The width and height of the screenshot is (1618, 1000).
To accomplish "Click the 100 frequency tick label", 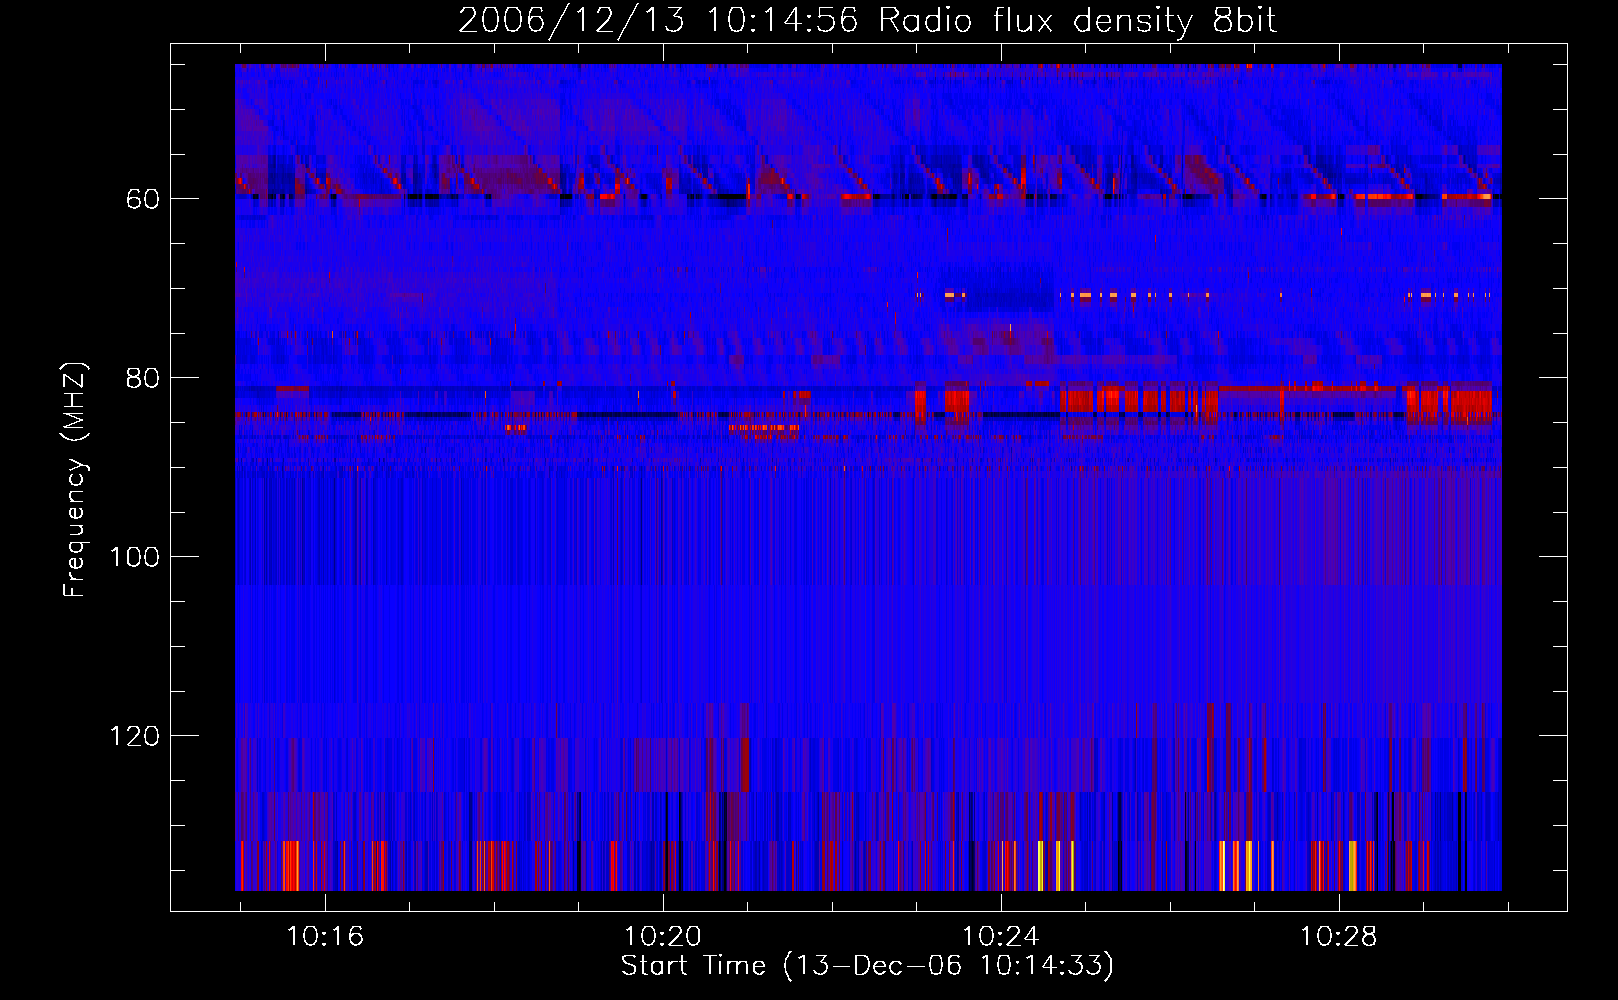I will (134, 557).
